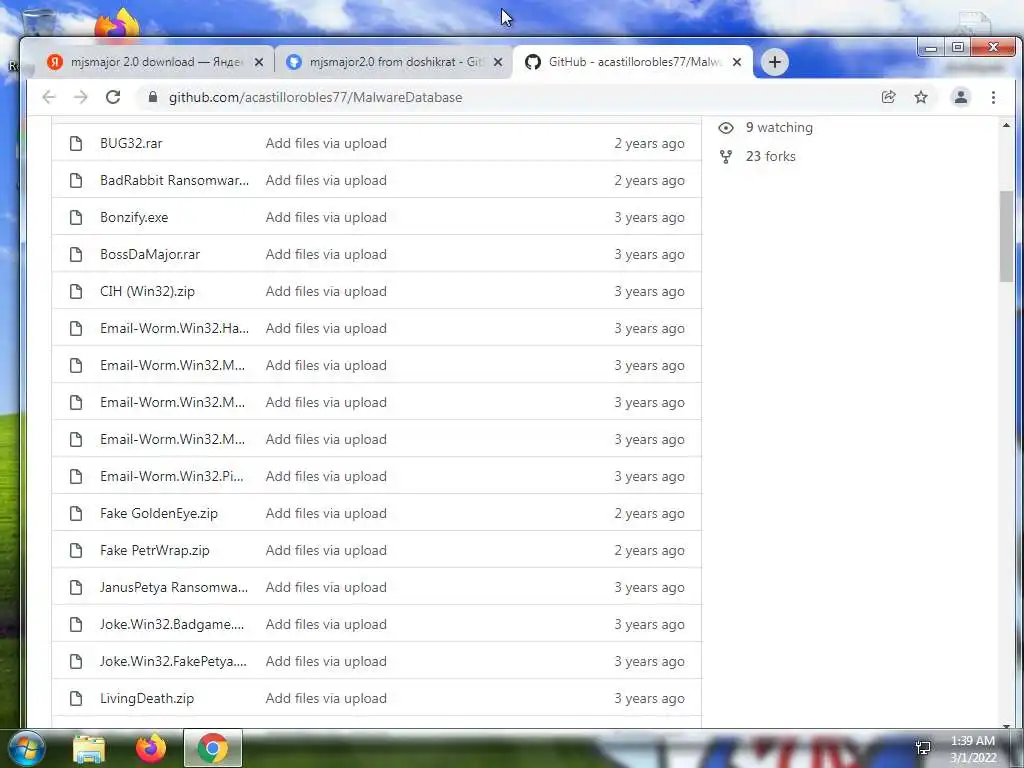The image size is (1024, 768).
Task: Open the Joke.Win32.FakePetya file link
Action: [x=173, y=662]
